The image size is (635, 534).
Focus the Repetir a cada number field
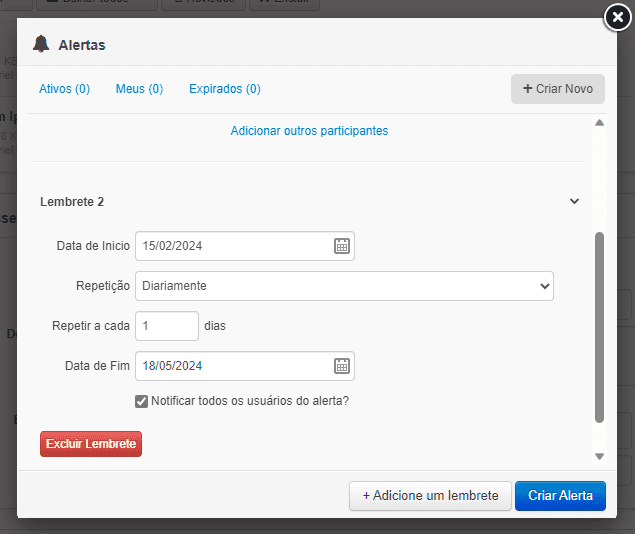pyautogui.click(x=166, y=326)
